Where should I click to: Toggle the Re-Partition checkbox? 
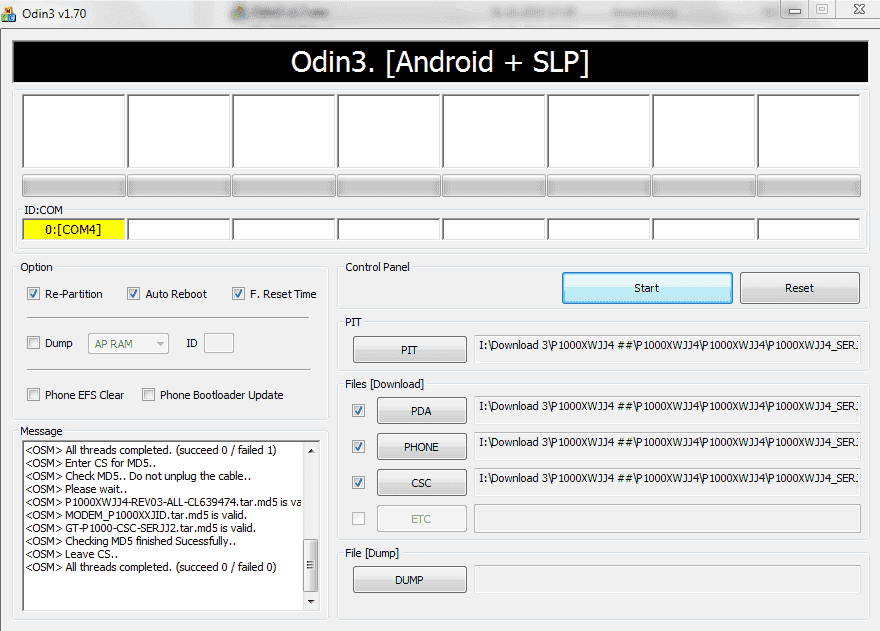pos(34,294)
